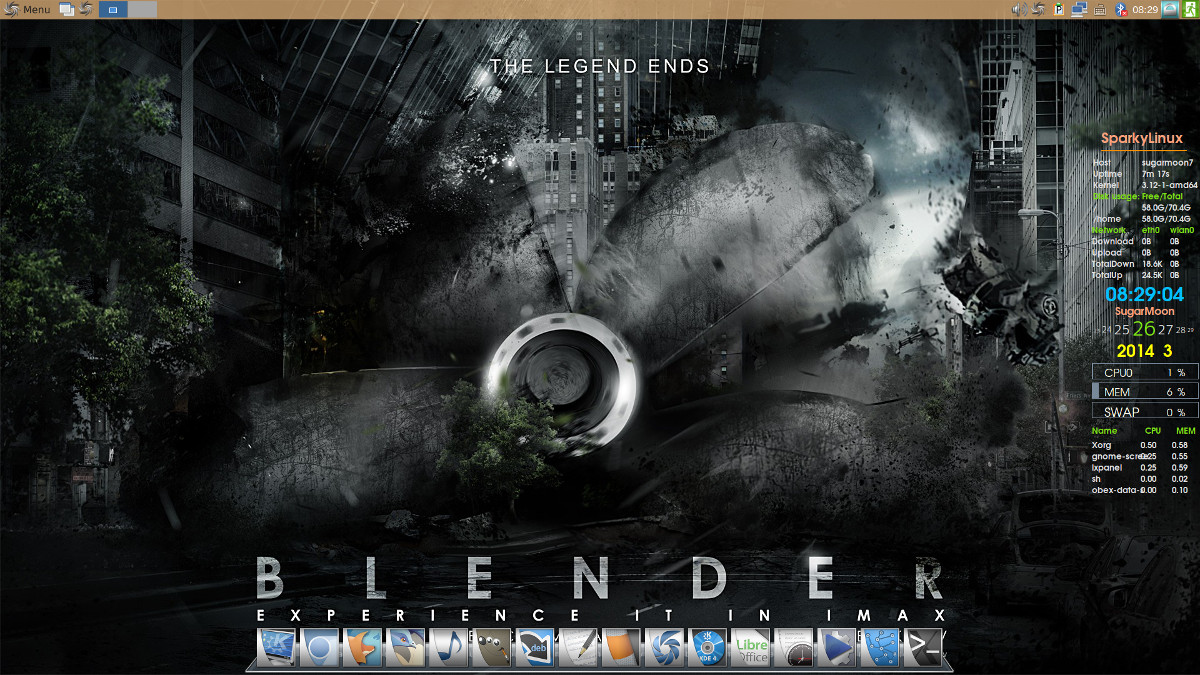Viewport: 1200px width, 675px height.
Task: Click the lock screen icon in panel
Action: (x=1170, y=9)
